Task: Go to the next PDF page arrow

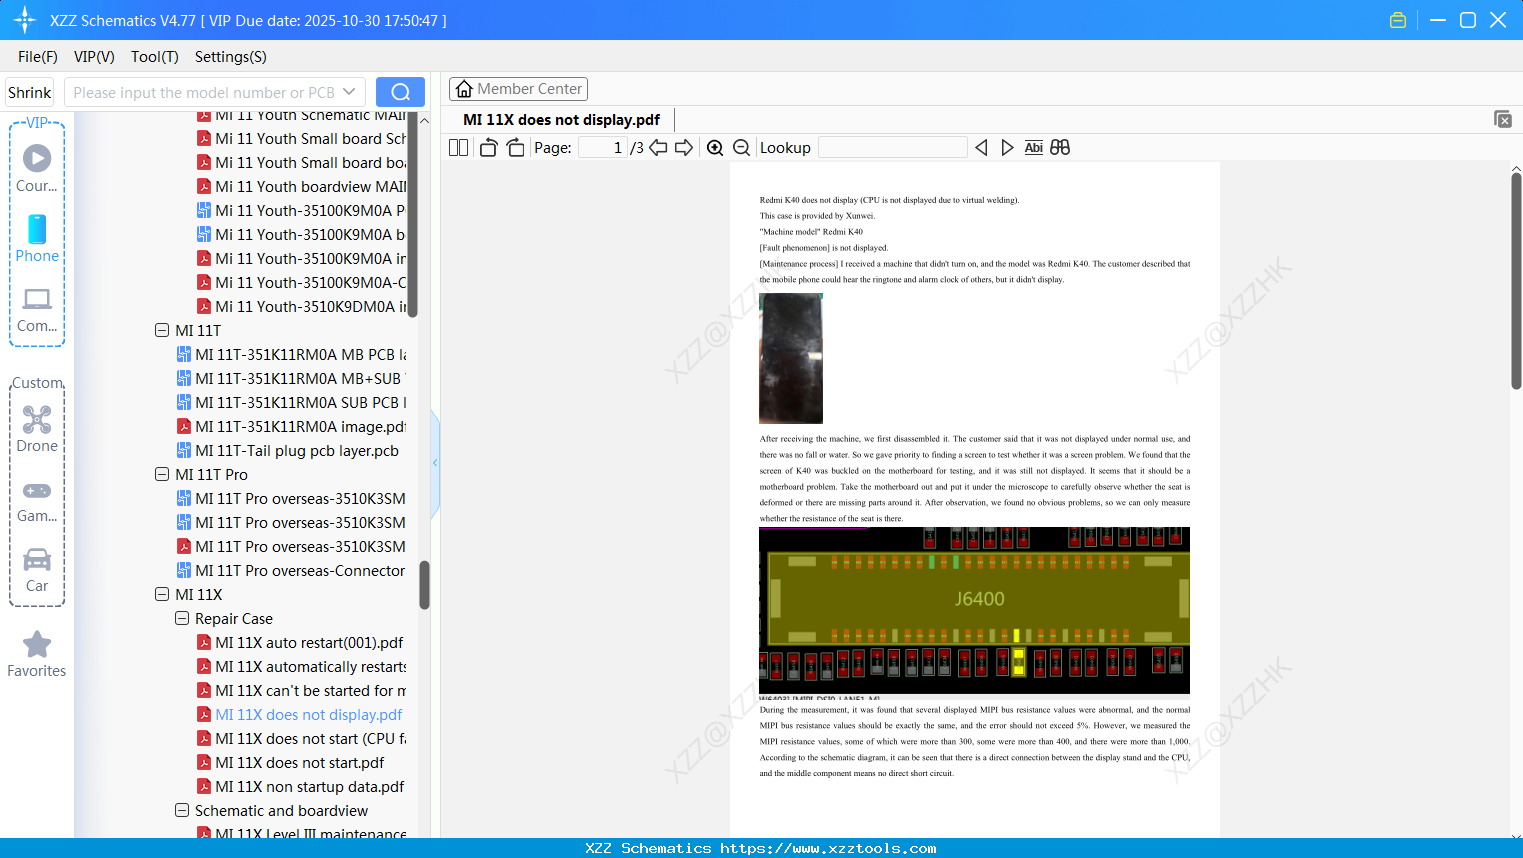Action: click(x=684, y=148)
